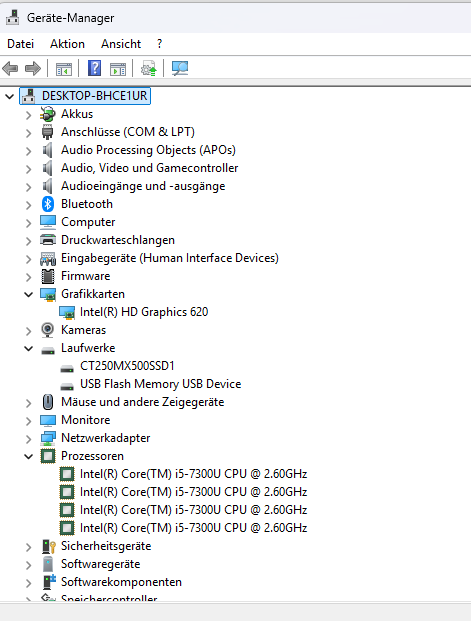This screenshot has height=621, width=471.
Task: Collapse the Grafikkarten category
Action: (x=29, y=294)
